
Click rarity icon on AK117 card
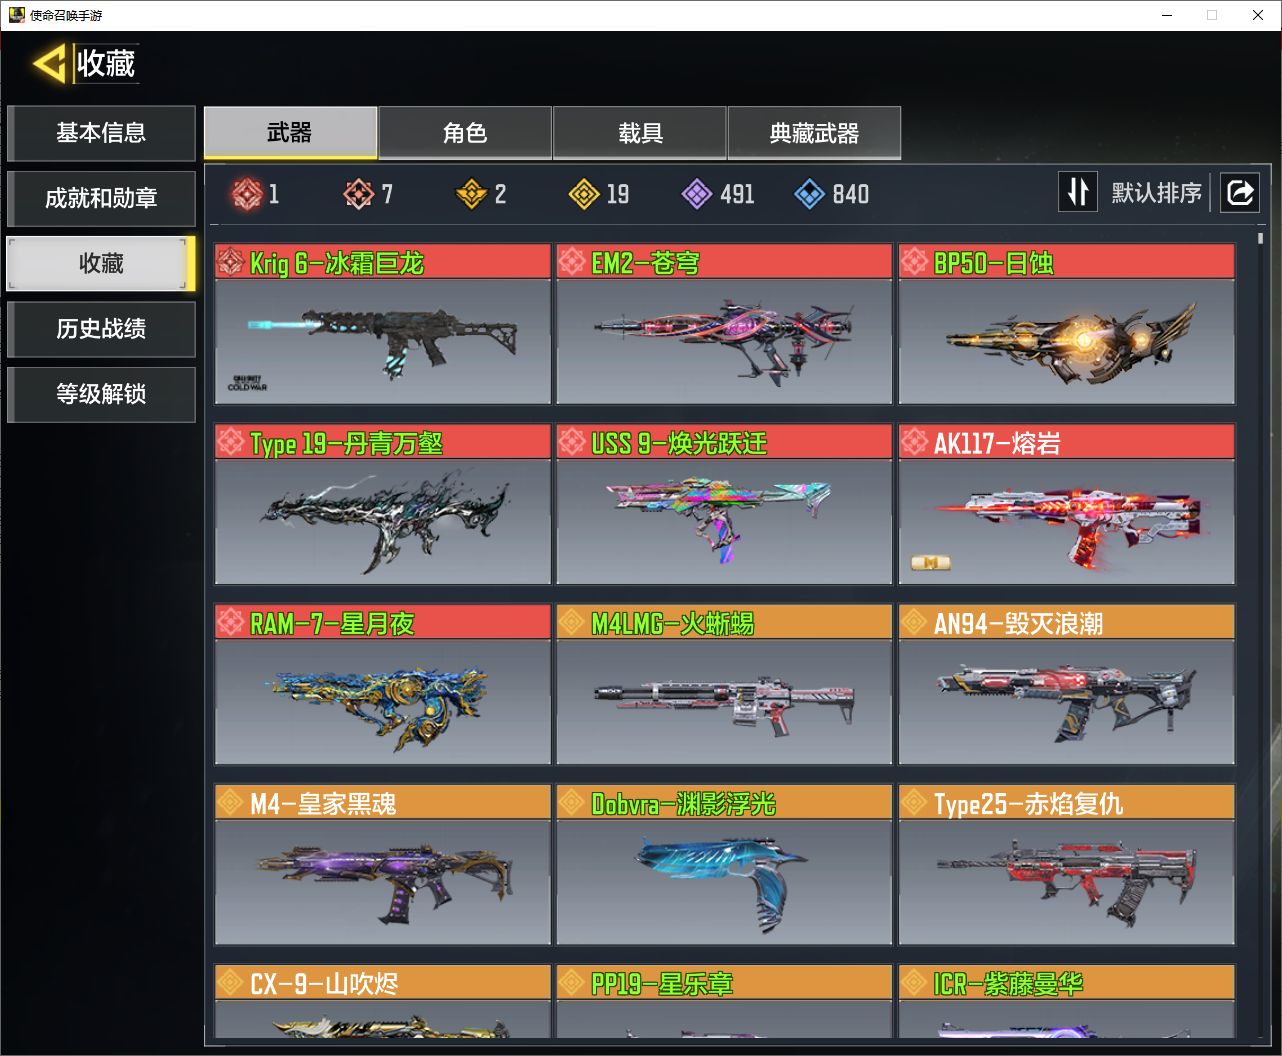click(x=915, y=442)
